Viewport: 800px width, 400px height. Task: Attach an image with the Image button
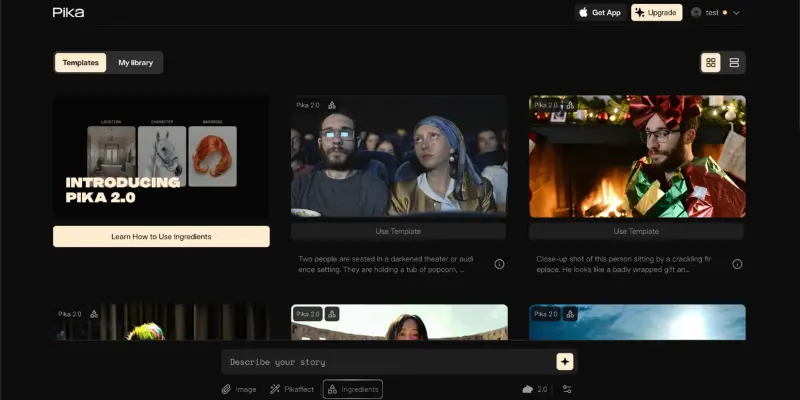pos(239,389)
